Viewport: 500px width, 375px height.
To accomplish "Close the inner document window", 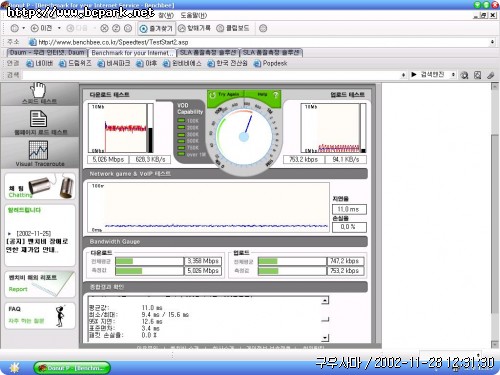I will pos(492,15).
